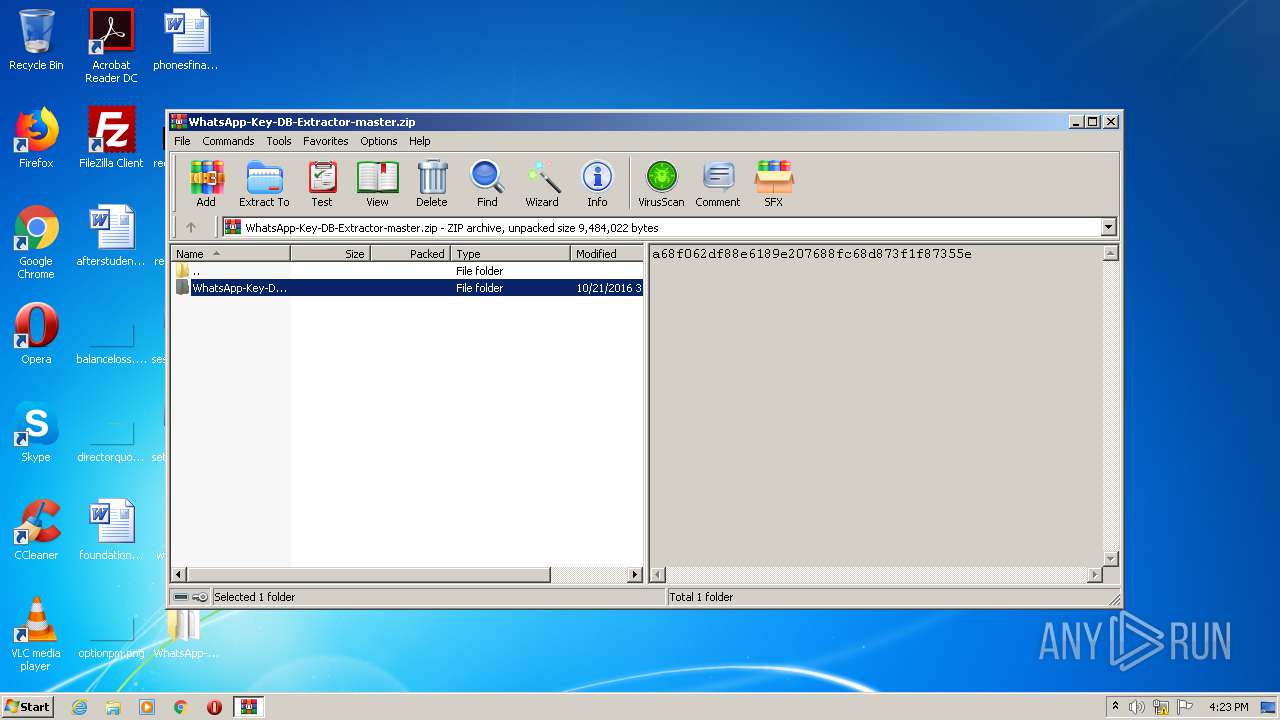The width and height of the screenshot is (1280, 720).
Task: Sort file list by Size column
Action: point(331,254)
